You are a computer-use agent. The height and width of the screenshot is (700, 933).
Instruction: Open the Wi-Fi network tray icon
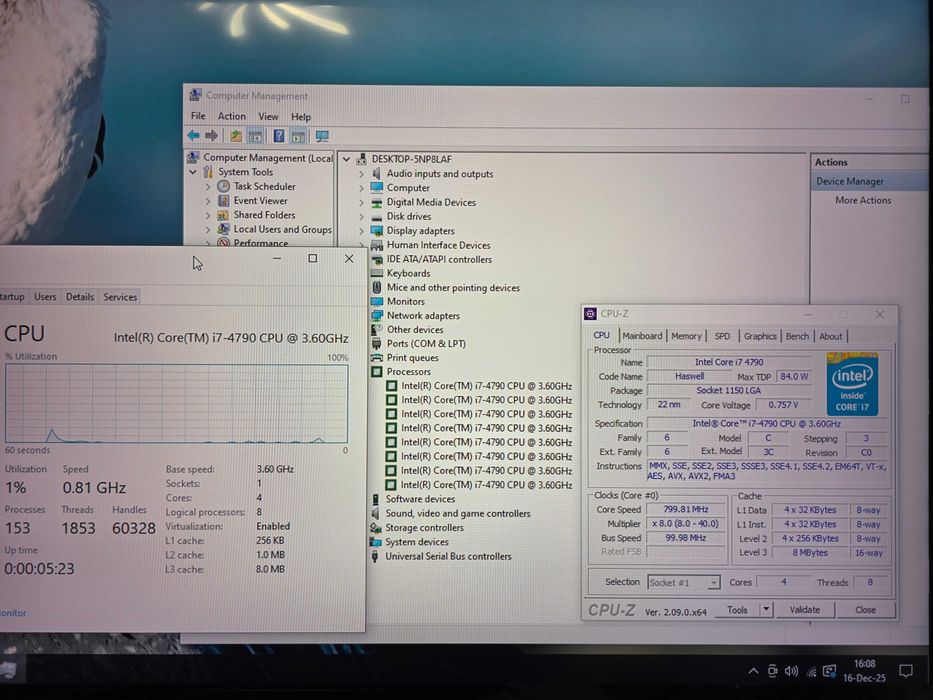811,672
